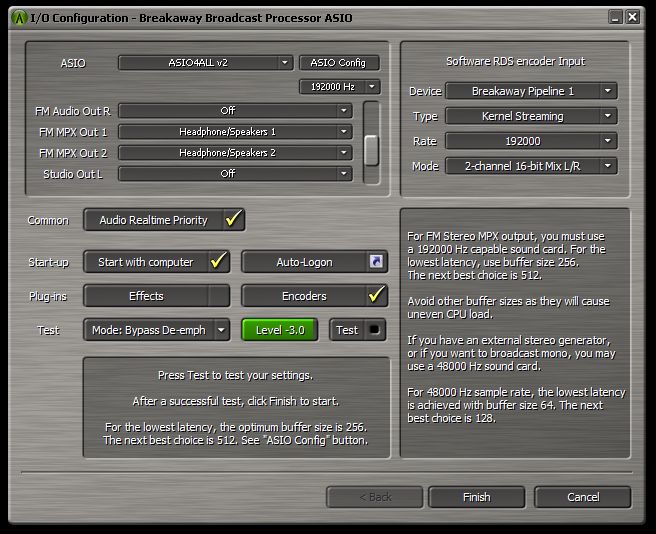Minimize the I/O Configuration window

click(x=615, y=18)
